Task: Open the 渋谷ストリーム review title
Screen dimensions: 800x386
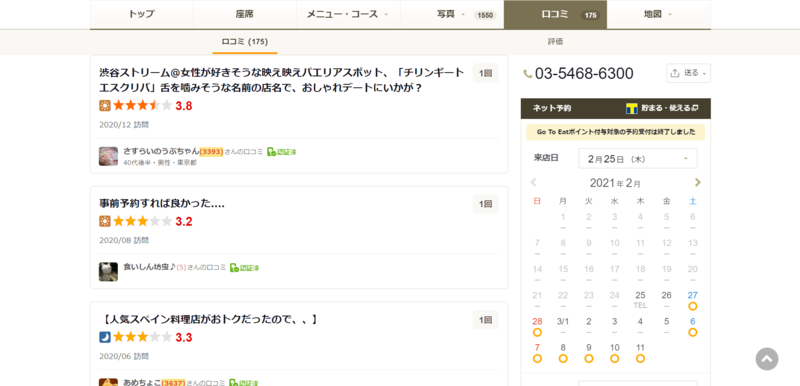Action: pos(282,80)
